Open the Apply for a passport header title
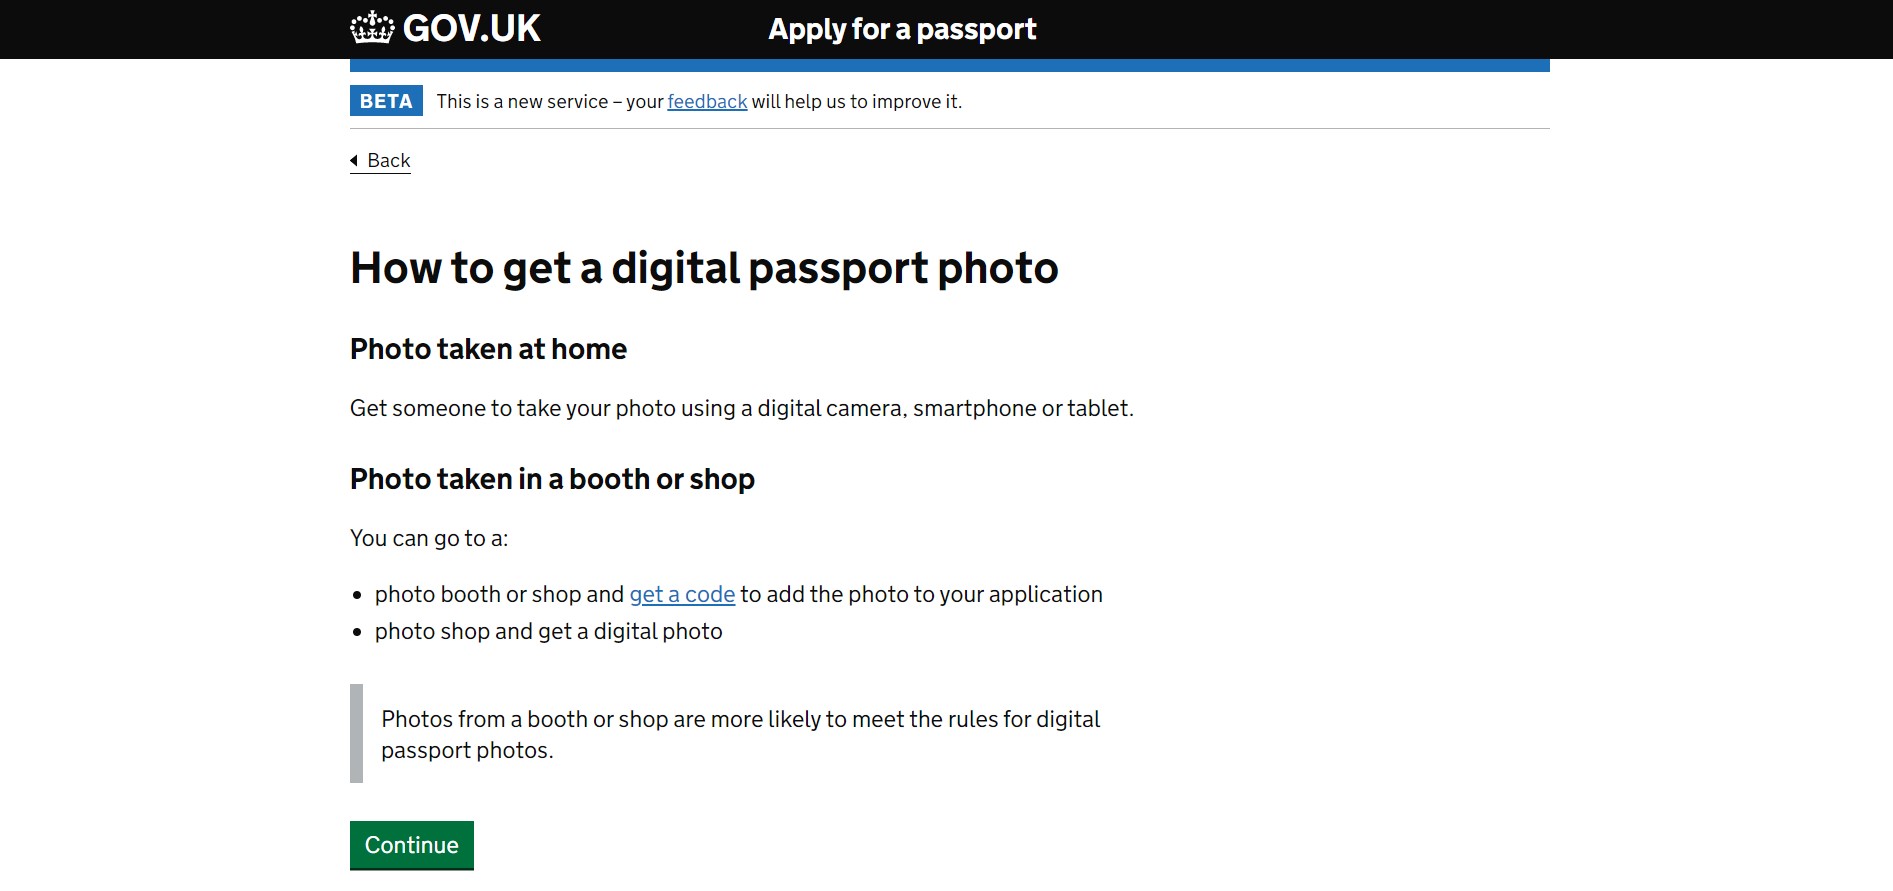The height and width of the screenshot is (891, 1893). [x=902, y=30]
